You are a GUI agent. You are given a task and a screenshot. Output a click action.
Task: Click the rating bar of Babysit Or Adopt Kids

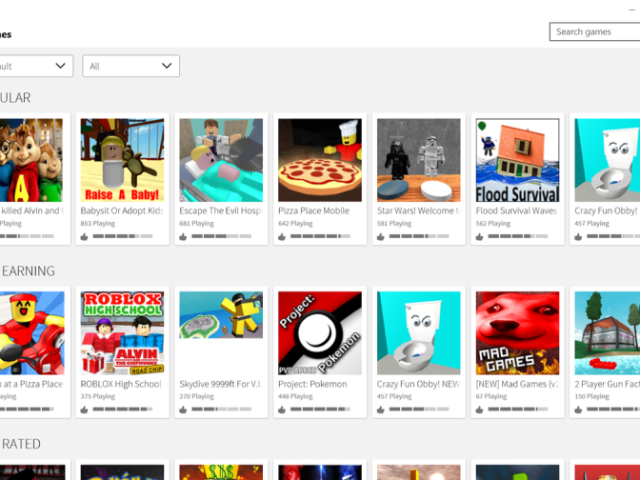coord(122,236)
